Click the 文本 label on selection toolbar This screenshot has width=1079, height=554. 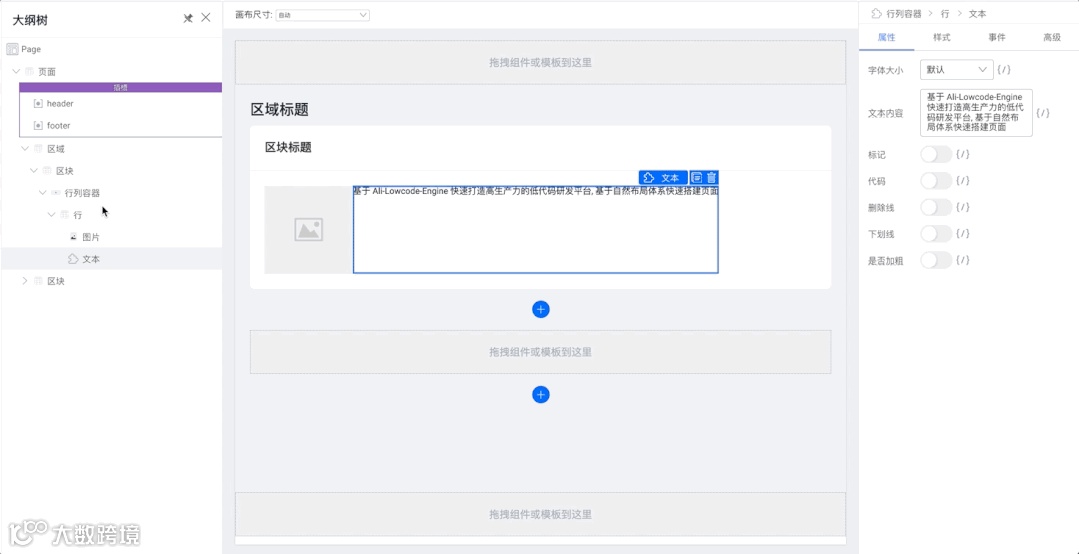point(670,178)
